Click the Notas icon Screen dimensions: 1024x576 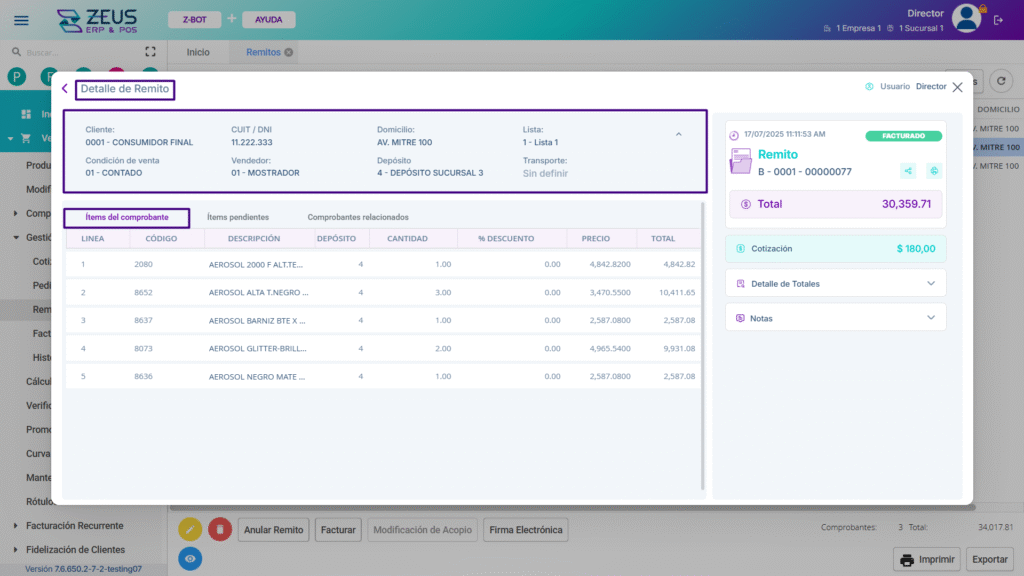point(741,319)
